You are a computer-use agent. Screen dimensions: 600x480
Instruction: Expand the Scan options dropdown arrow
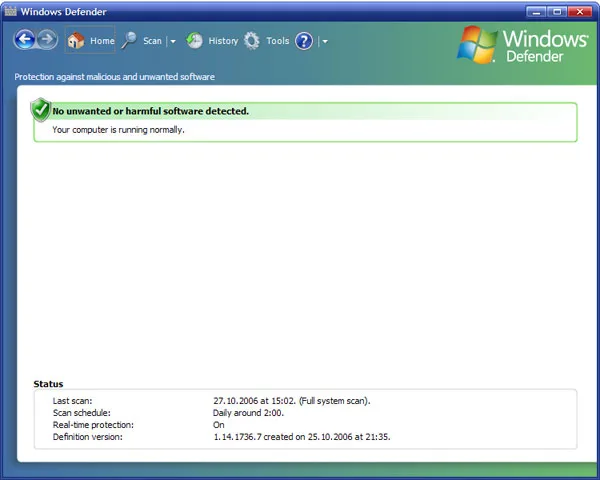tap(173, 41)
